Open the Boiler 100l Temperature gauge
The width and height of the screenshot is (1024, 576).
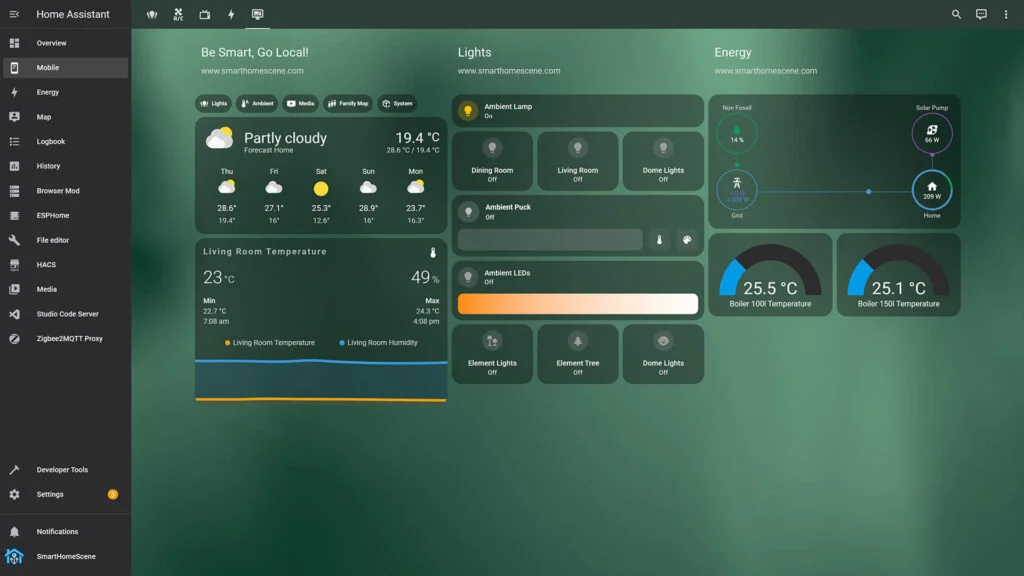click(x=769, y=275)
